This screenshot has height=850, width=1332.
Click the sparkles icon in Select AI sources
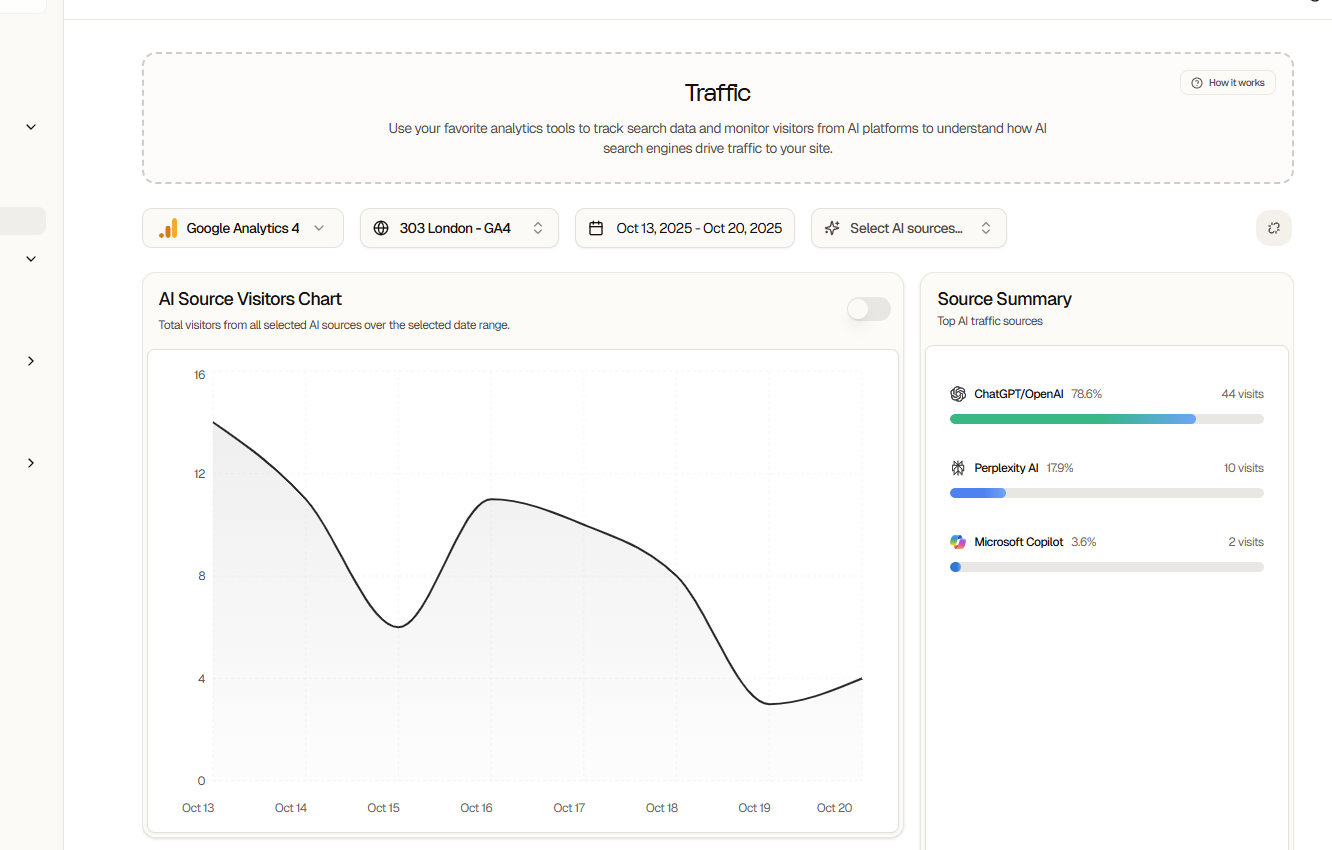pos(832,228)
